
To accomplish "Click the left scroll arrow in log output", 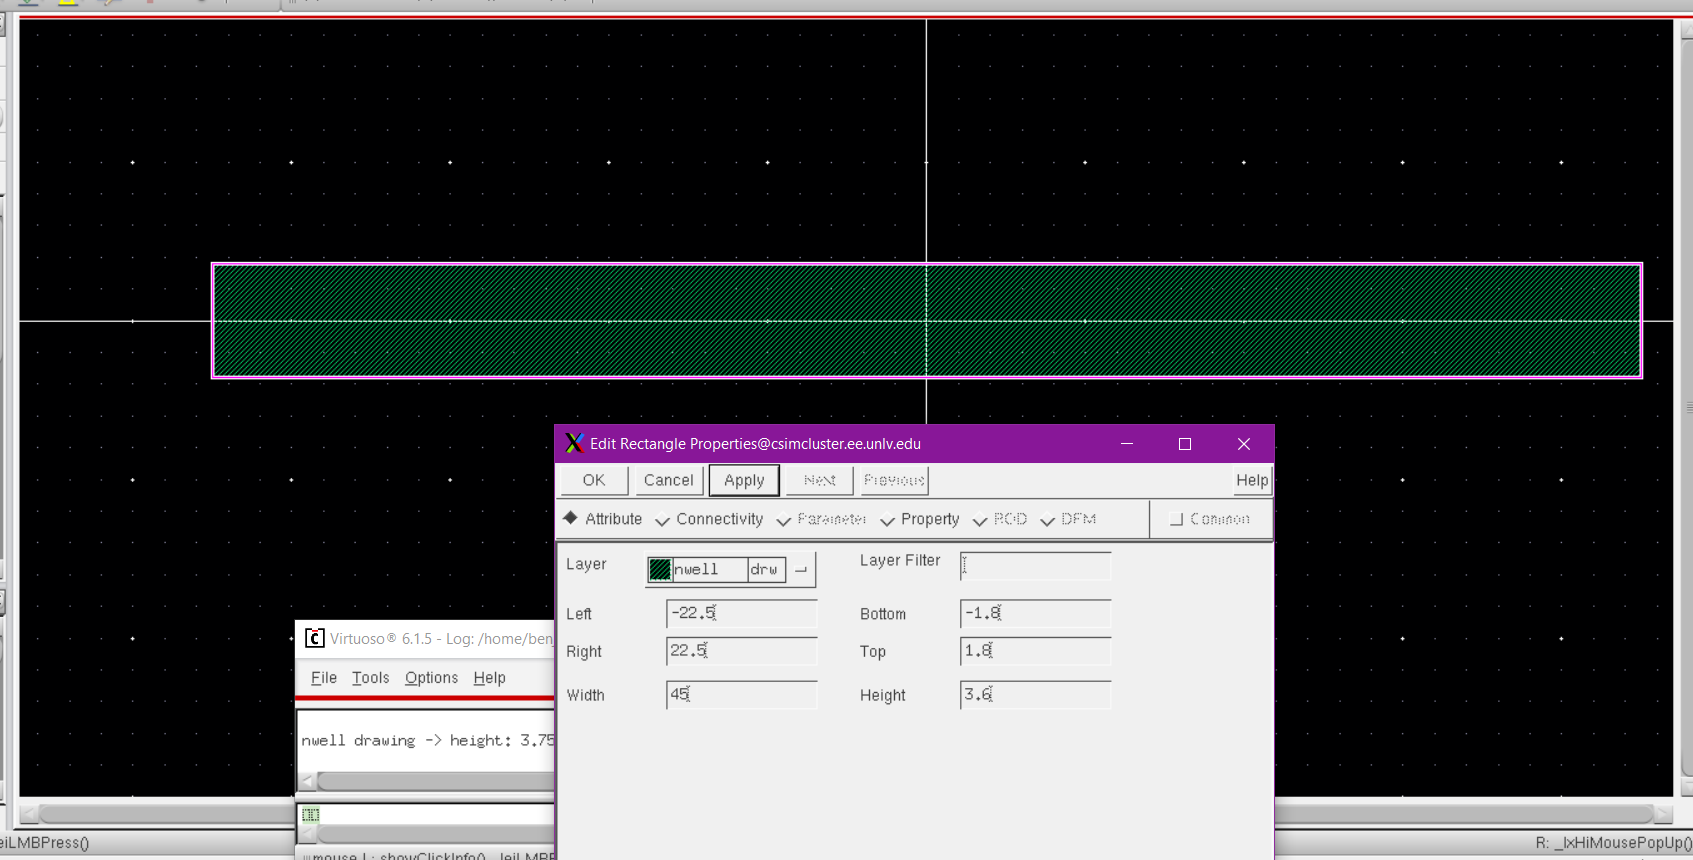I will pos(308,781).
